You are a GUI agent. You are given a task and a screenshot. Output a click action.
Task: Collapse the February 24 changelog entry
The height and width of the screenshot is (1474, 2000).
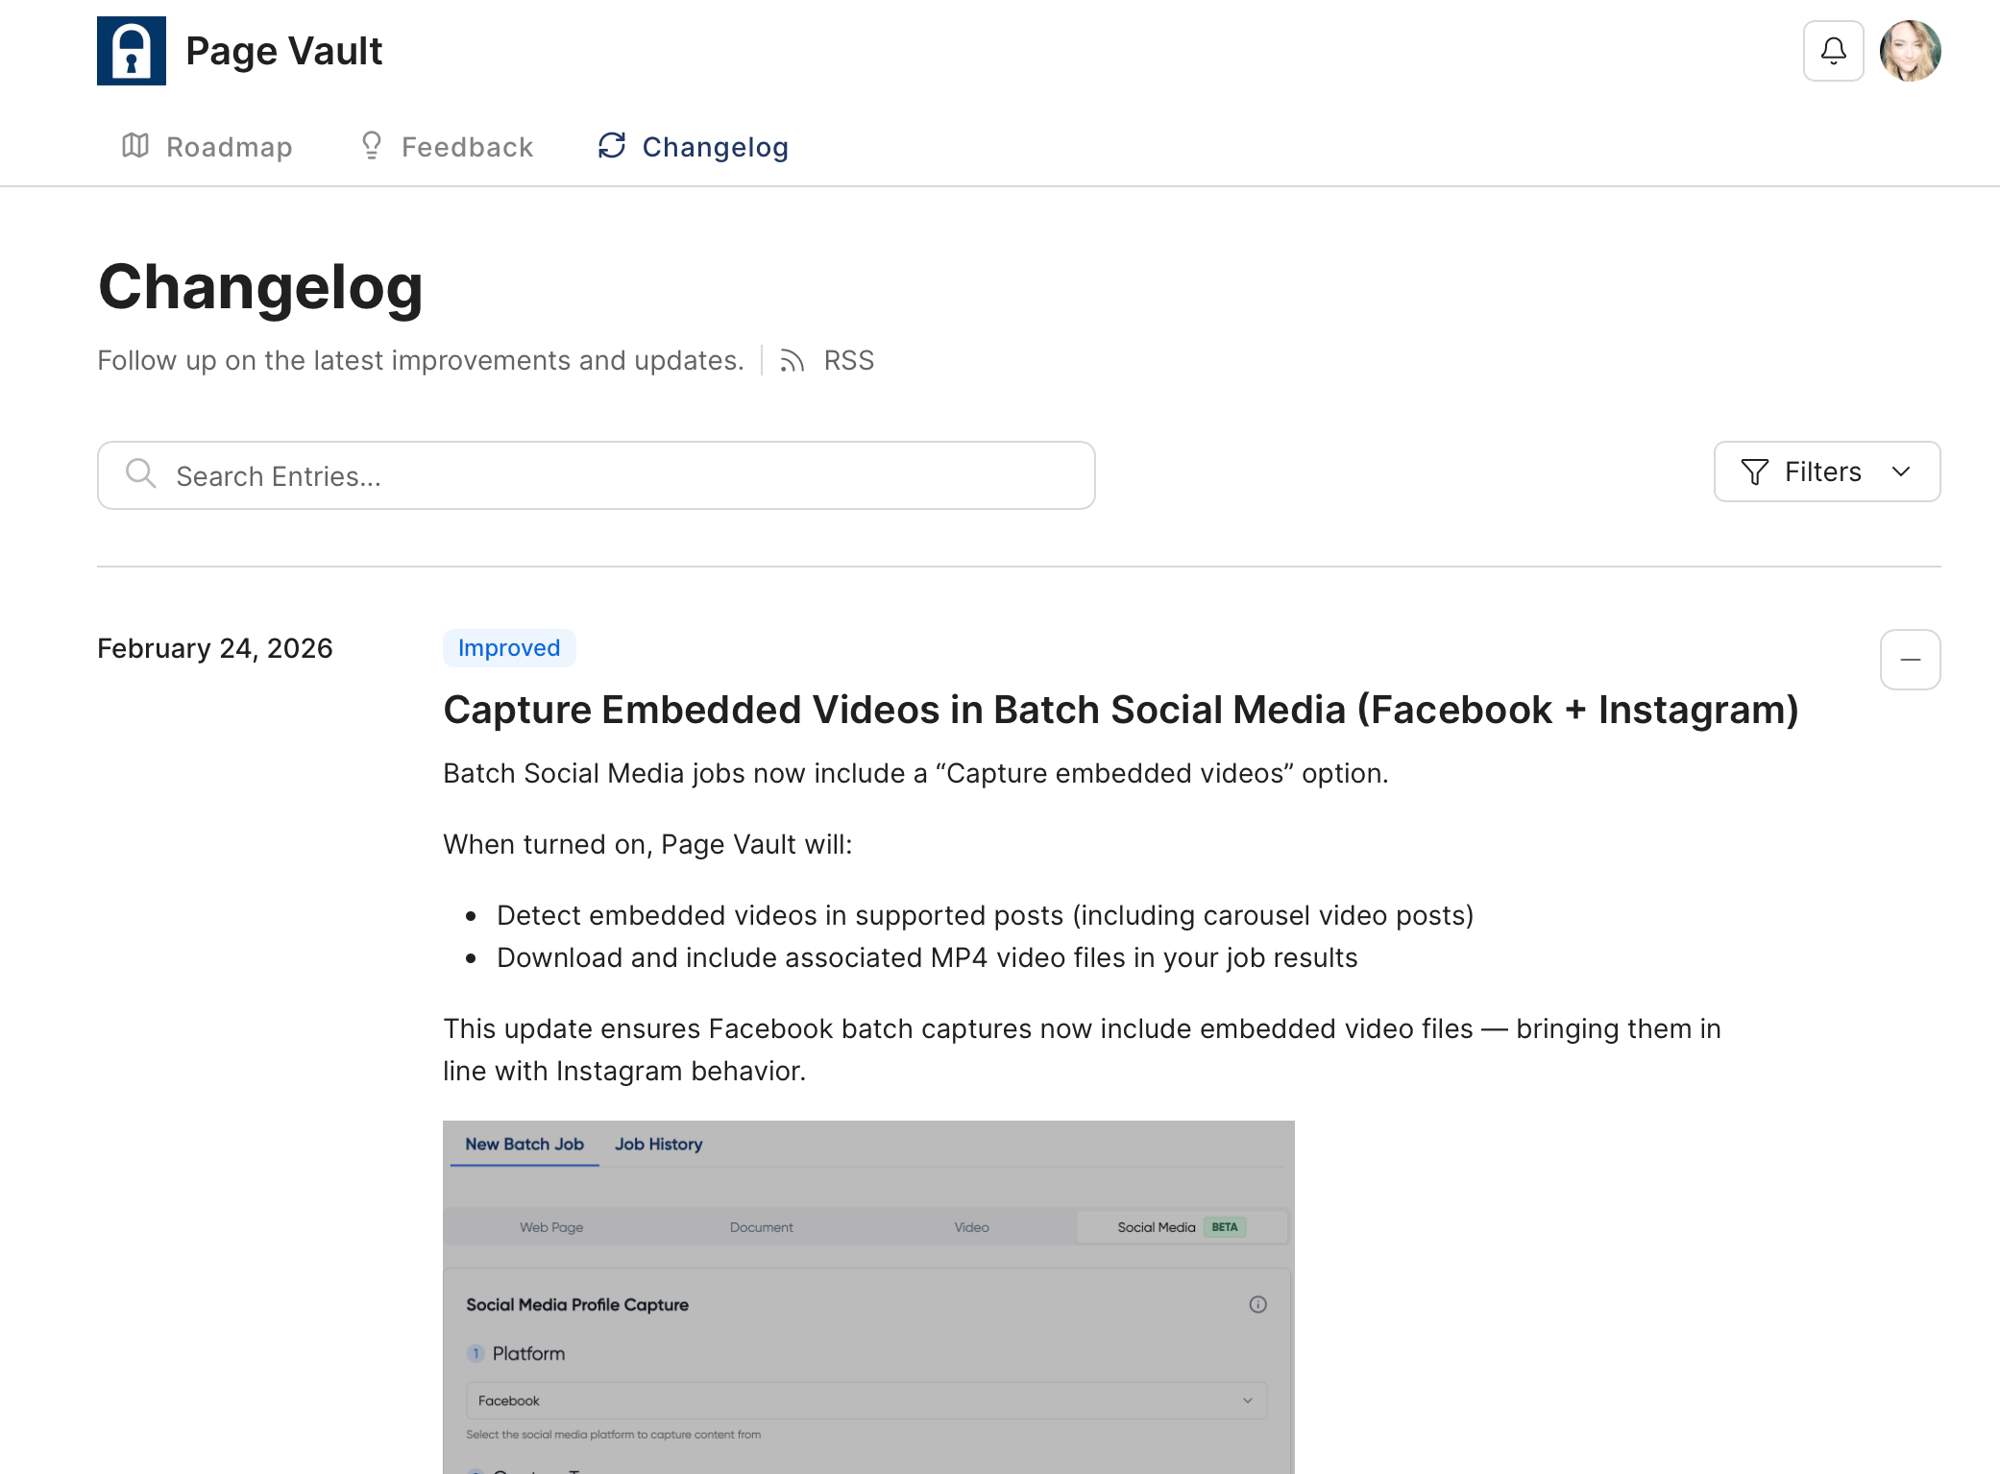click(1909, 660)
